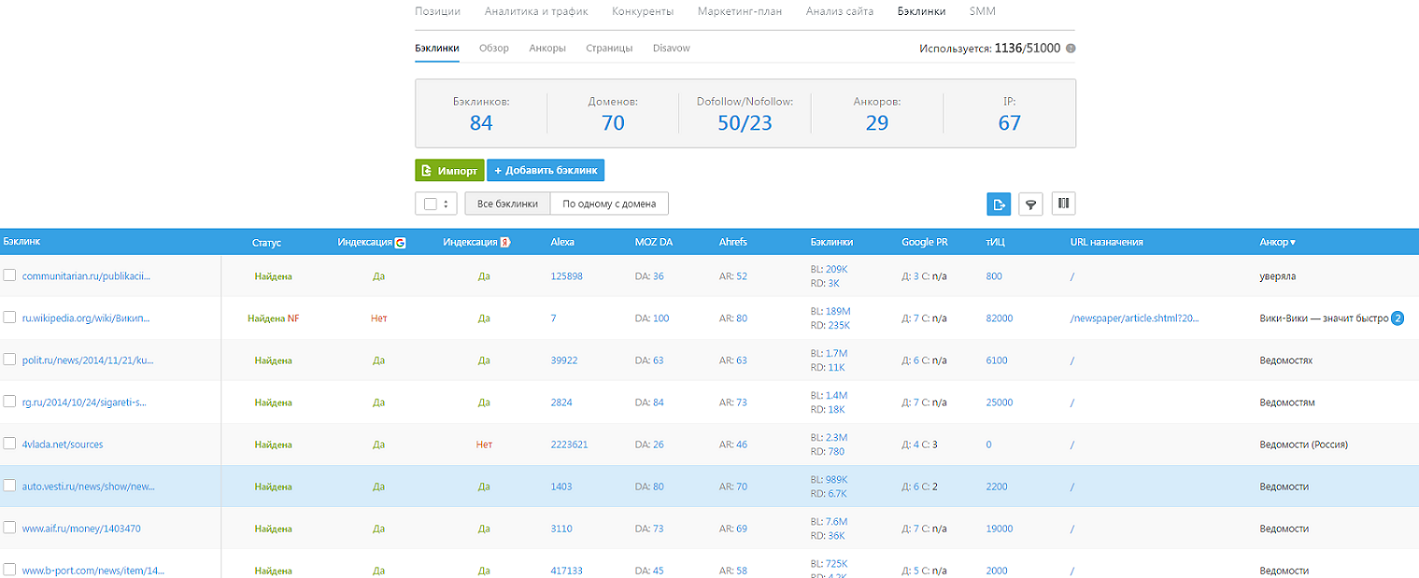Click the green Импорт button

(x=449, y=171)
